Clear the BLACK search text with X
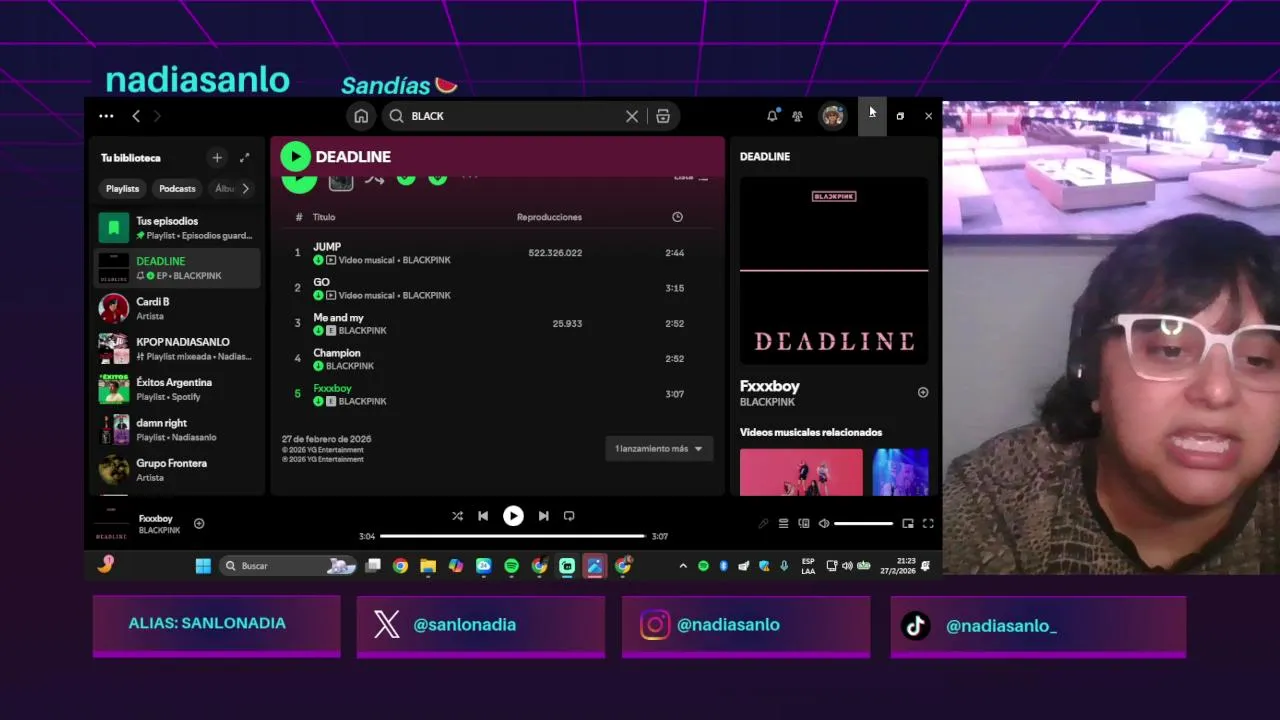 coord(632,116)
